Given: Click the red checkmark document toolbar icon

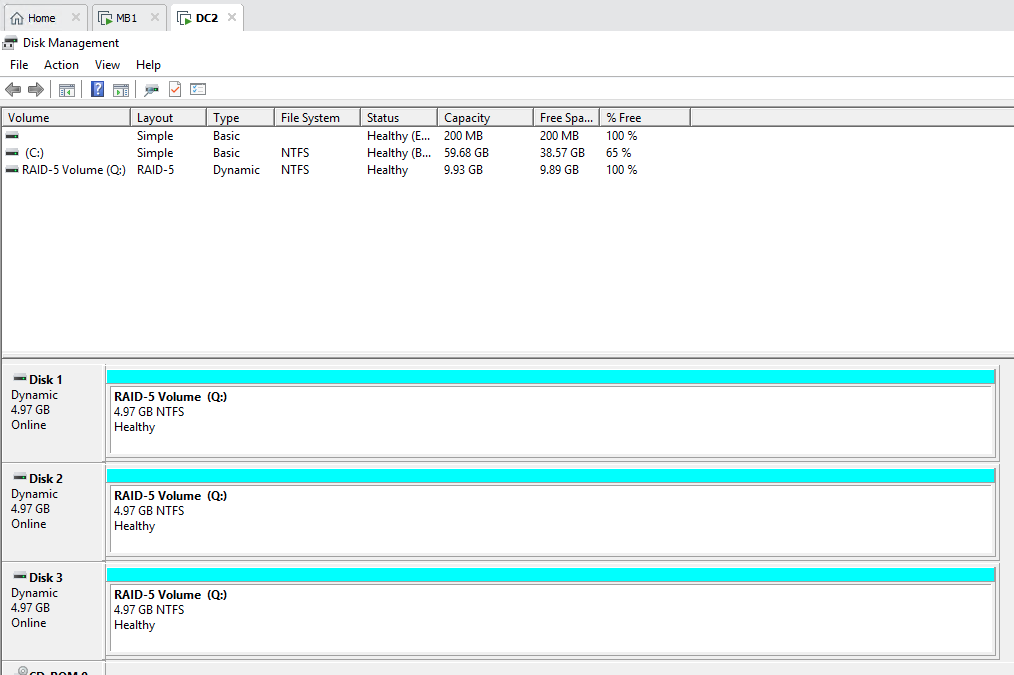Looking at the screenshot, I should [x=175, y=89].
